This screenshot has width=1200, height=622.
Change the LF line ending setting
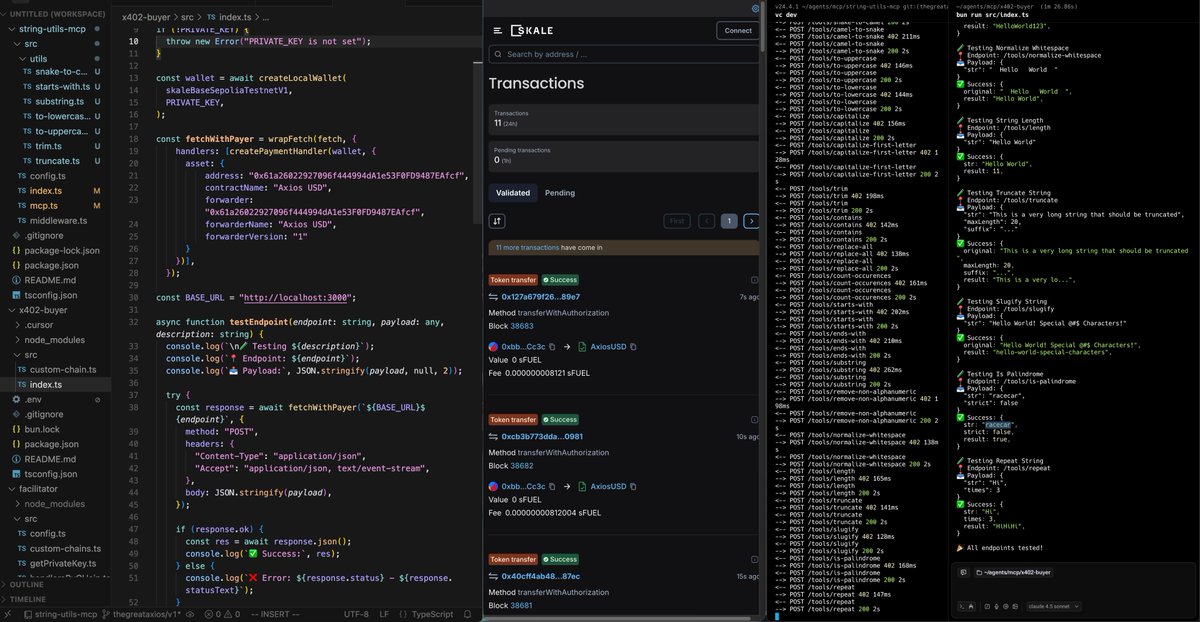click(384, 614)
